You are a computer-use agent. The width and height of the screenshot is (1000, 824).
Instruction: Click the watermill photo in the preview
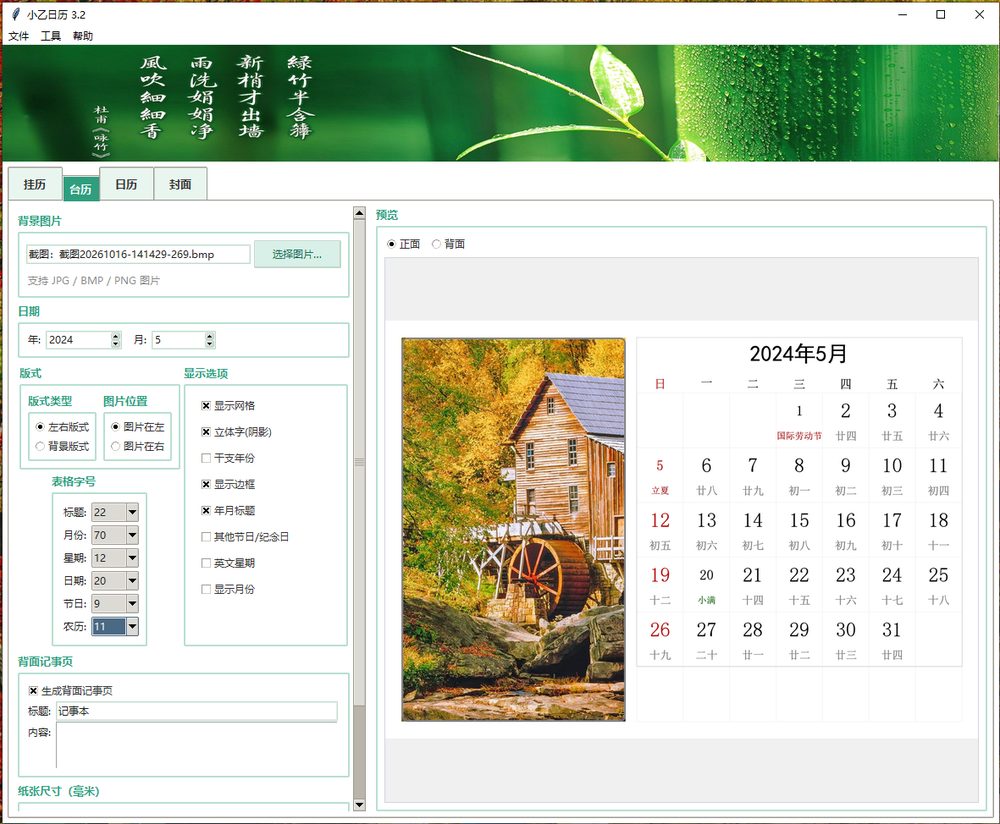coord(513,529)
